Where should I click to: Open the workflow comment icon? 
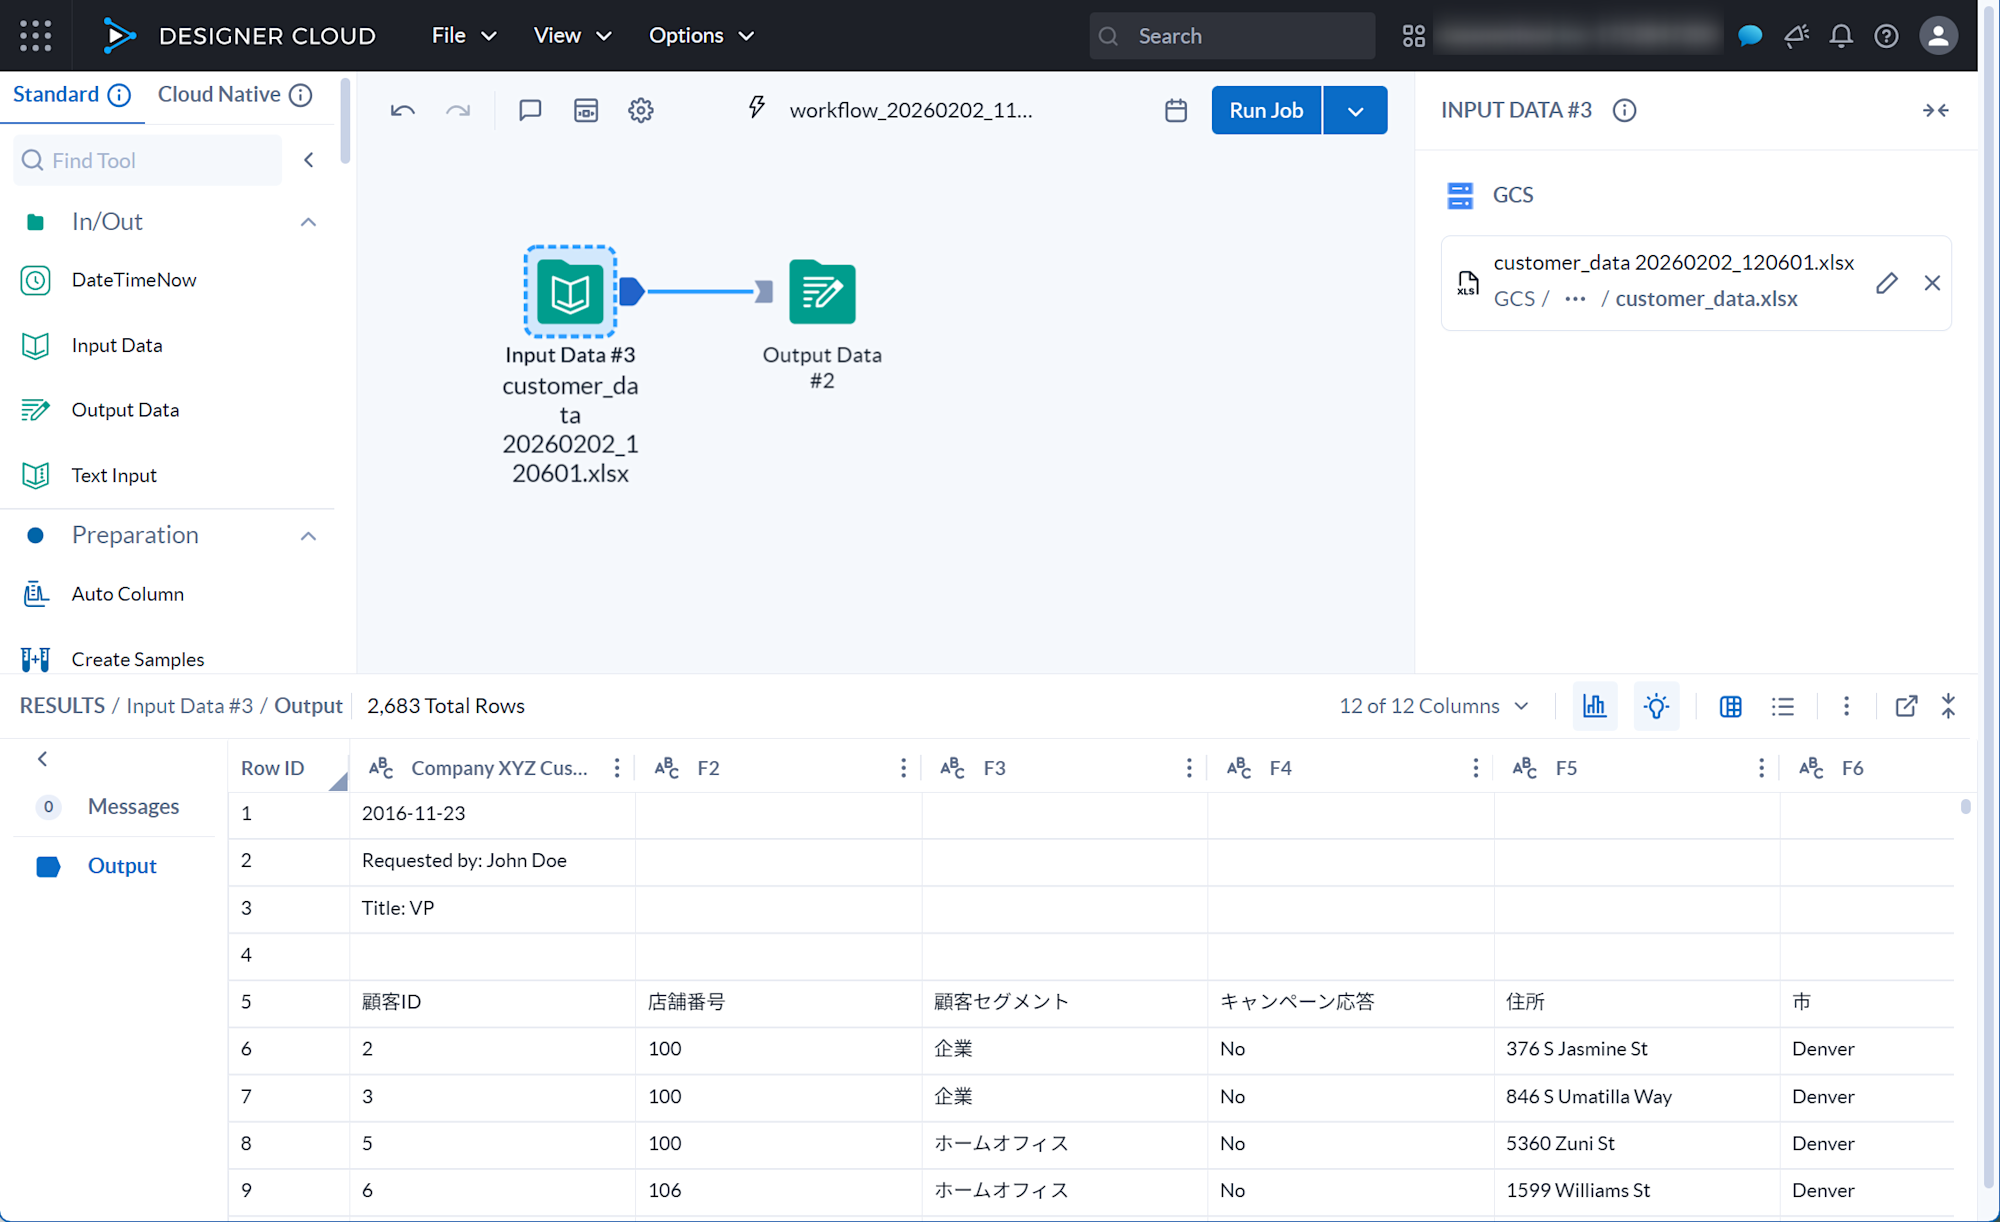[x=530, y=110]
